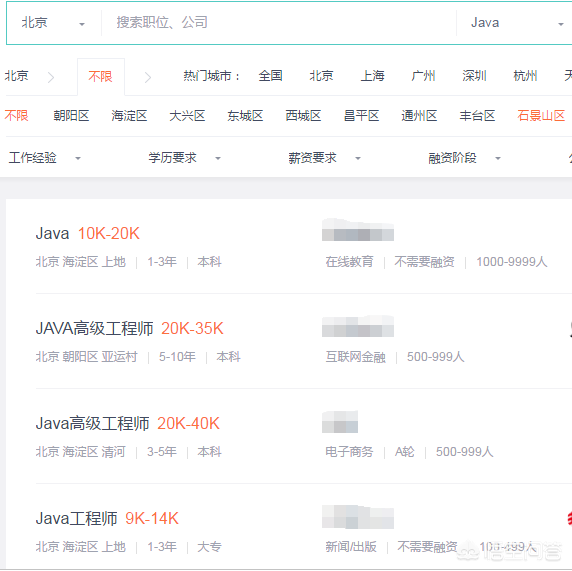This screenshot has width=572, height=571.
Task: Filter by 丰台区 district
Action: [x=477, y=116]
